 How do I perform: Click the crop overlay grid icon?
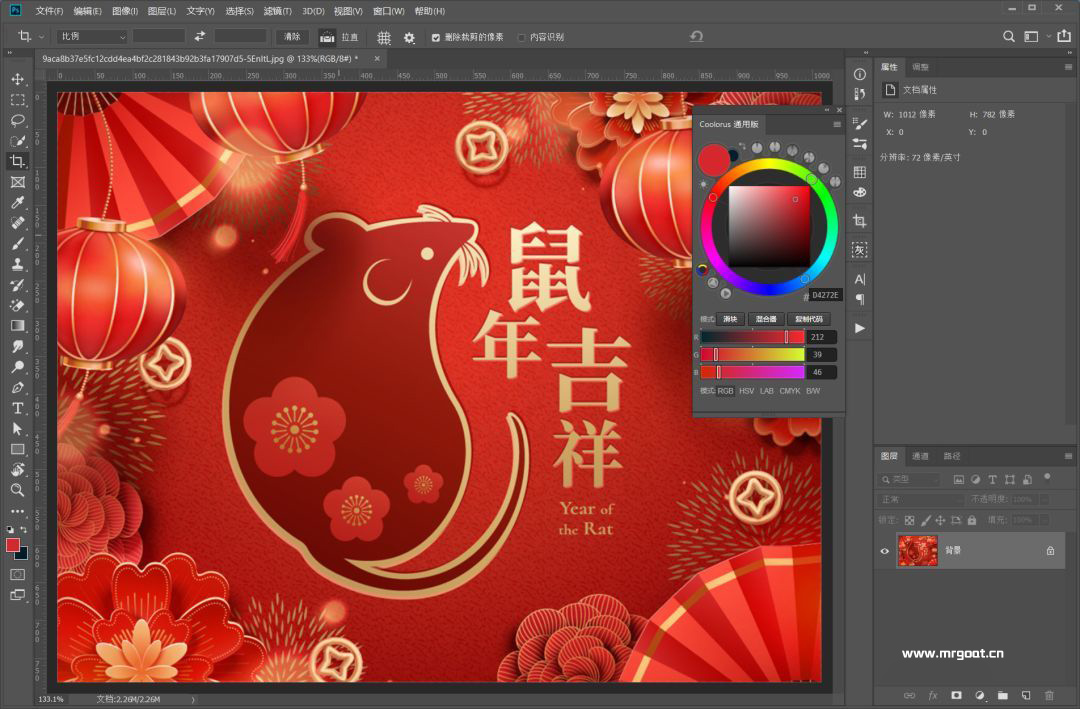click(384, 37)
